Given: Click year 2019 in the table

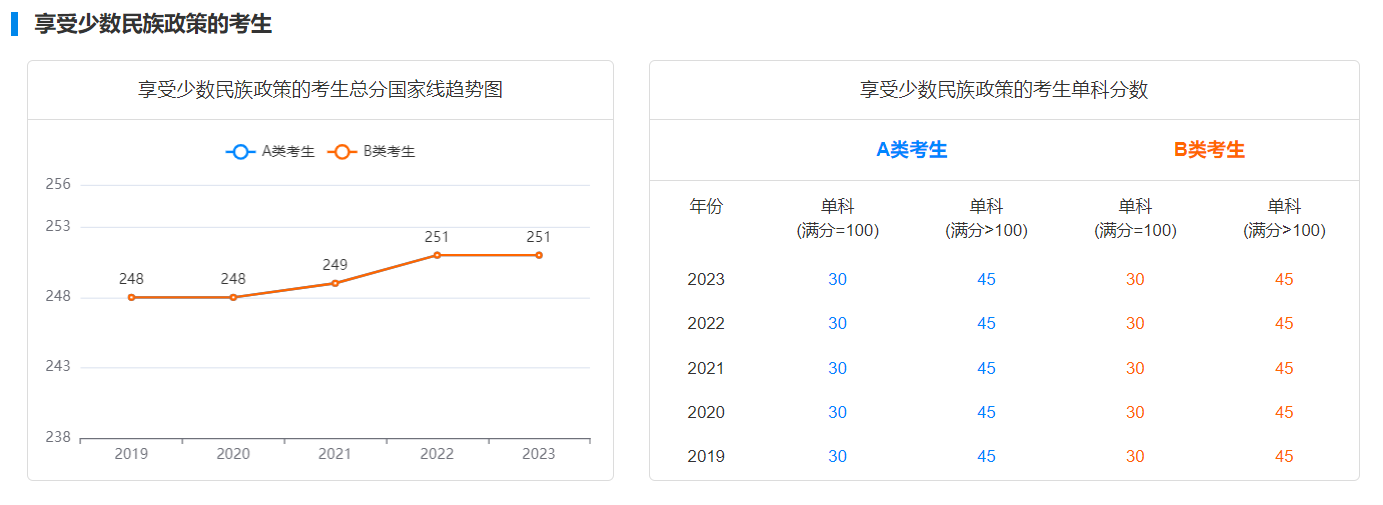Looking at the screenshot, I should (706, 457).
